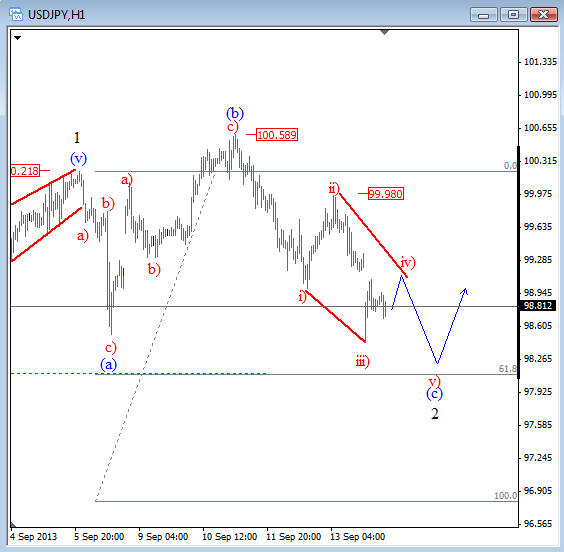Click the 96.565 price scale value
This screenshot has width=564, height=552.
(538, 524)
